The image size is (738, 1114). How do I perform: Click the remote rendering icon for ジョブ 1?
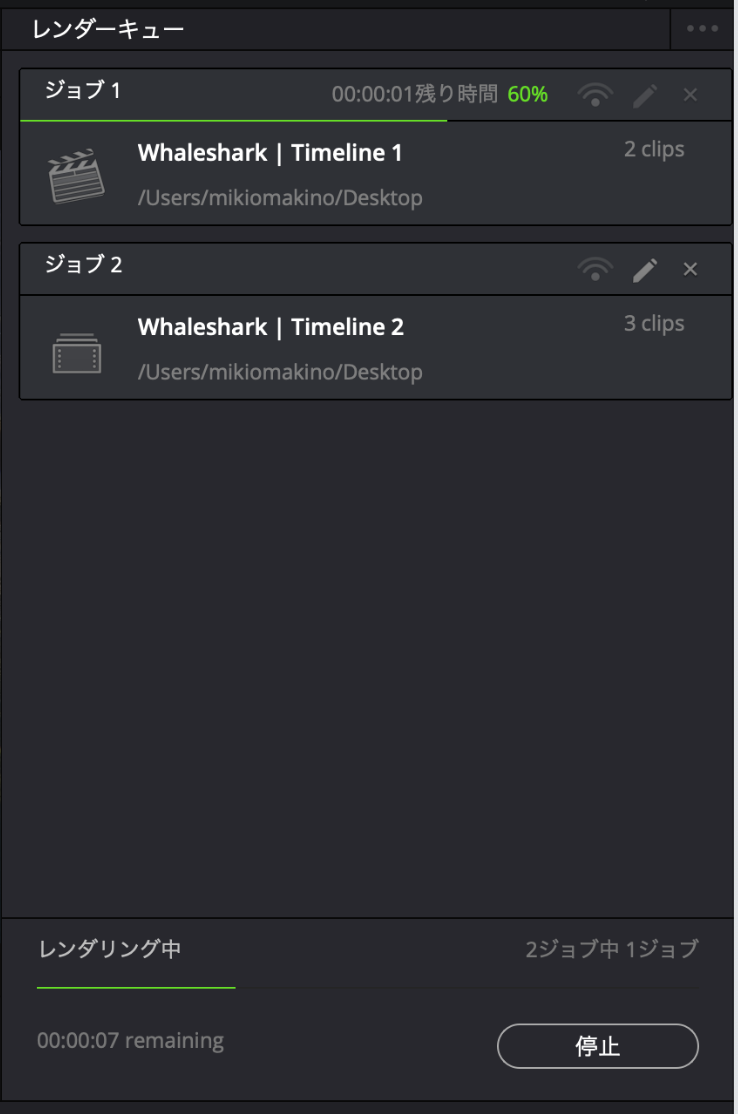595,95
